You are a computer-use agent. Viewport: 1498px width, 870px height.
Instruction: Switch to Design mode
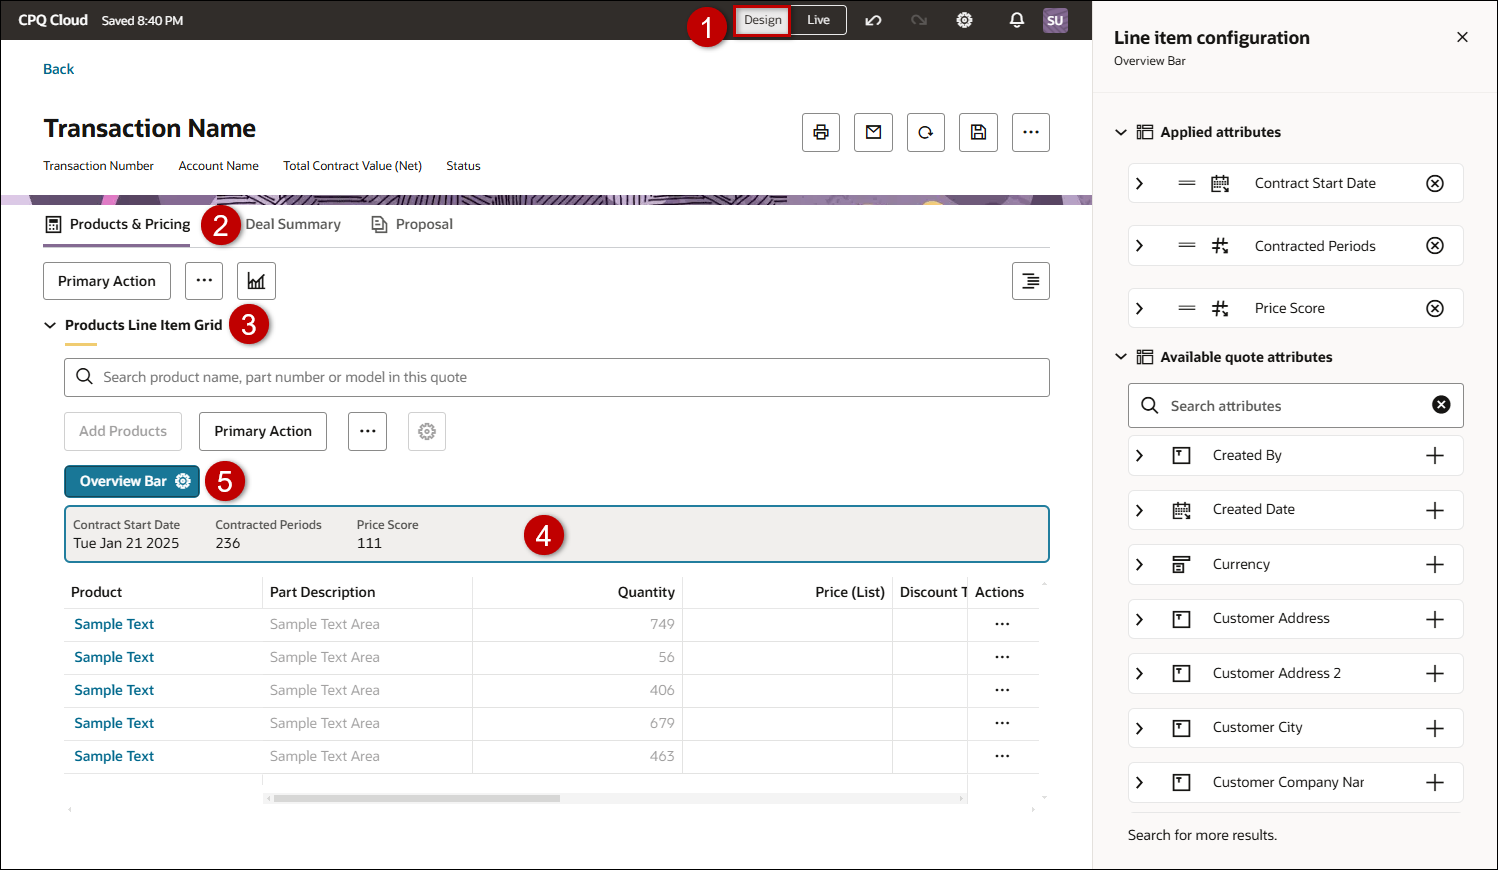[x=763, y=20]
